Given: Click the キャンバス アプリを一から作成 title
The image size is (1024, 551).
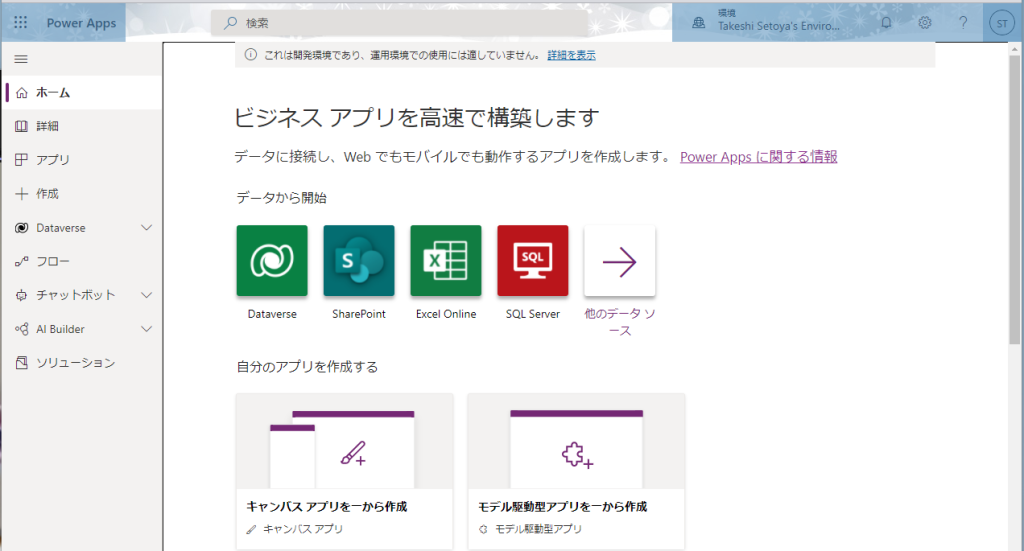Looking at the screenshot, I should click(327, 507).
